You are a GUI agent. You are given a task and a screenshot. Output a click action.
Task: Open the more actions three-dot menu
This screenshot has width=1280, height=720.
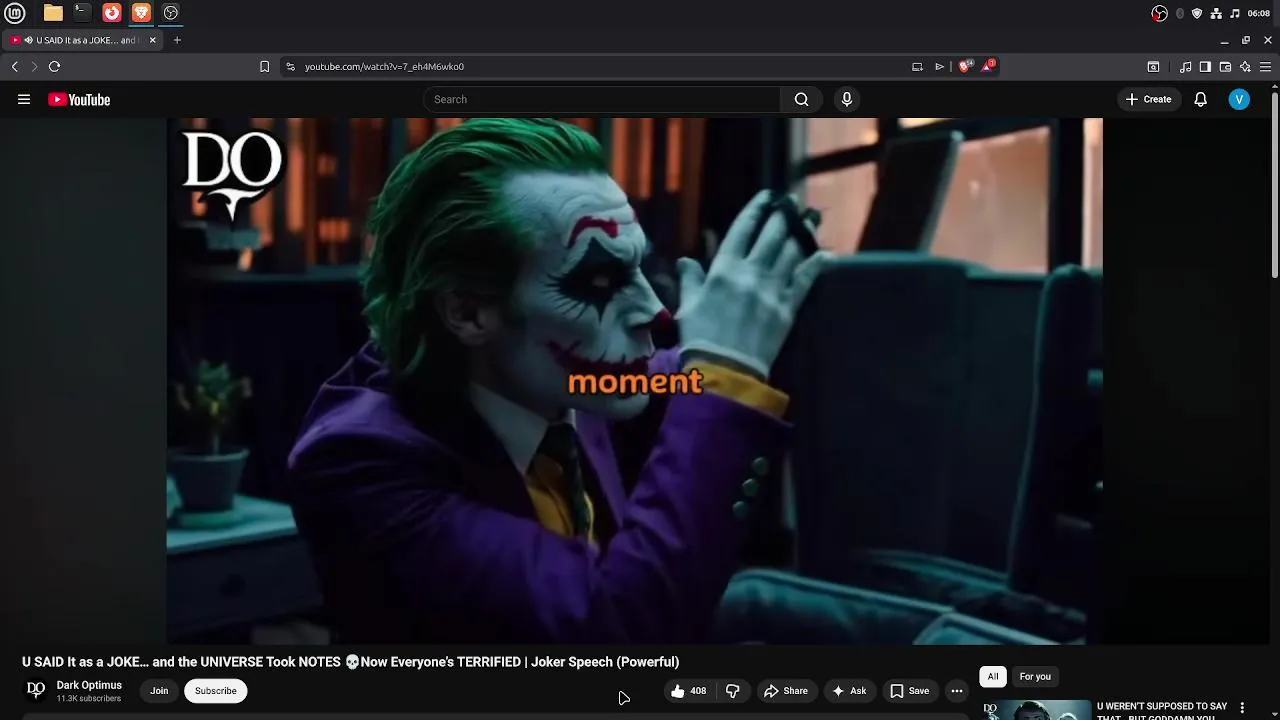957,691
